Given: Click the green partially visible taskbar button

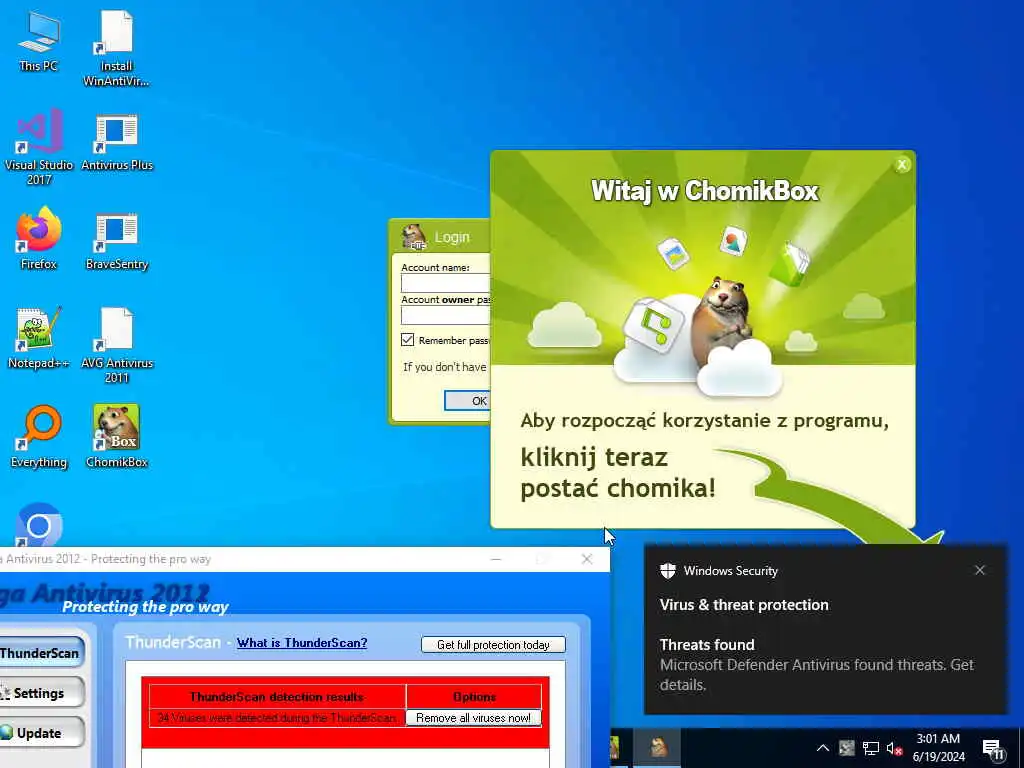Looking at the screenshot, I should pyautogui.click(x=615, y=748).
